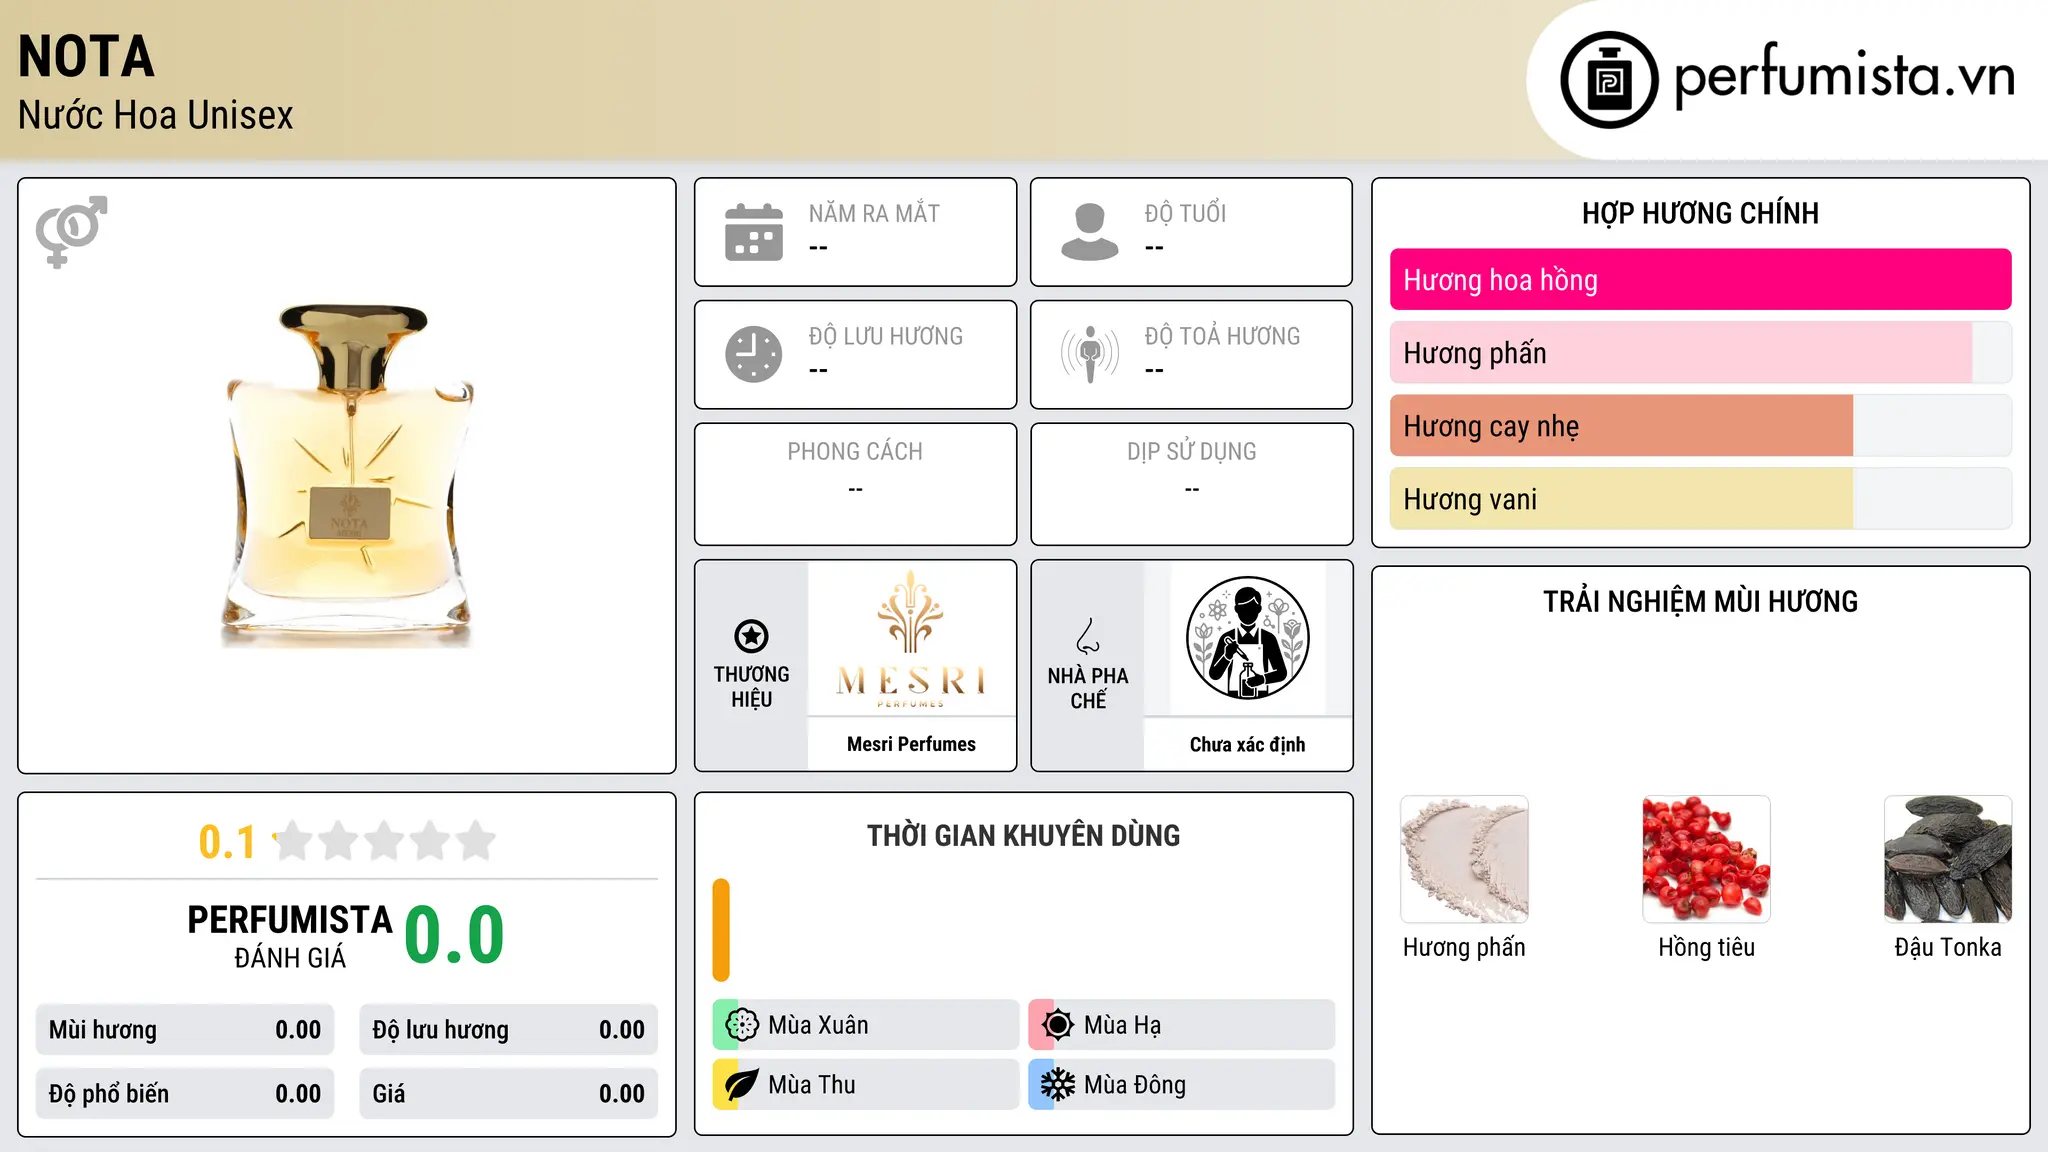This screenshot has width=2048, height=1152.
Task: Go to perfumista.vn site name
Action: 1844,77
